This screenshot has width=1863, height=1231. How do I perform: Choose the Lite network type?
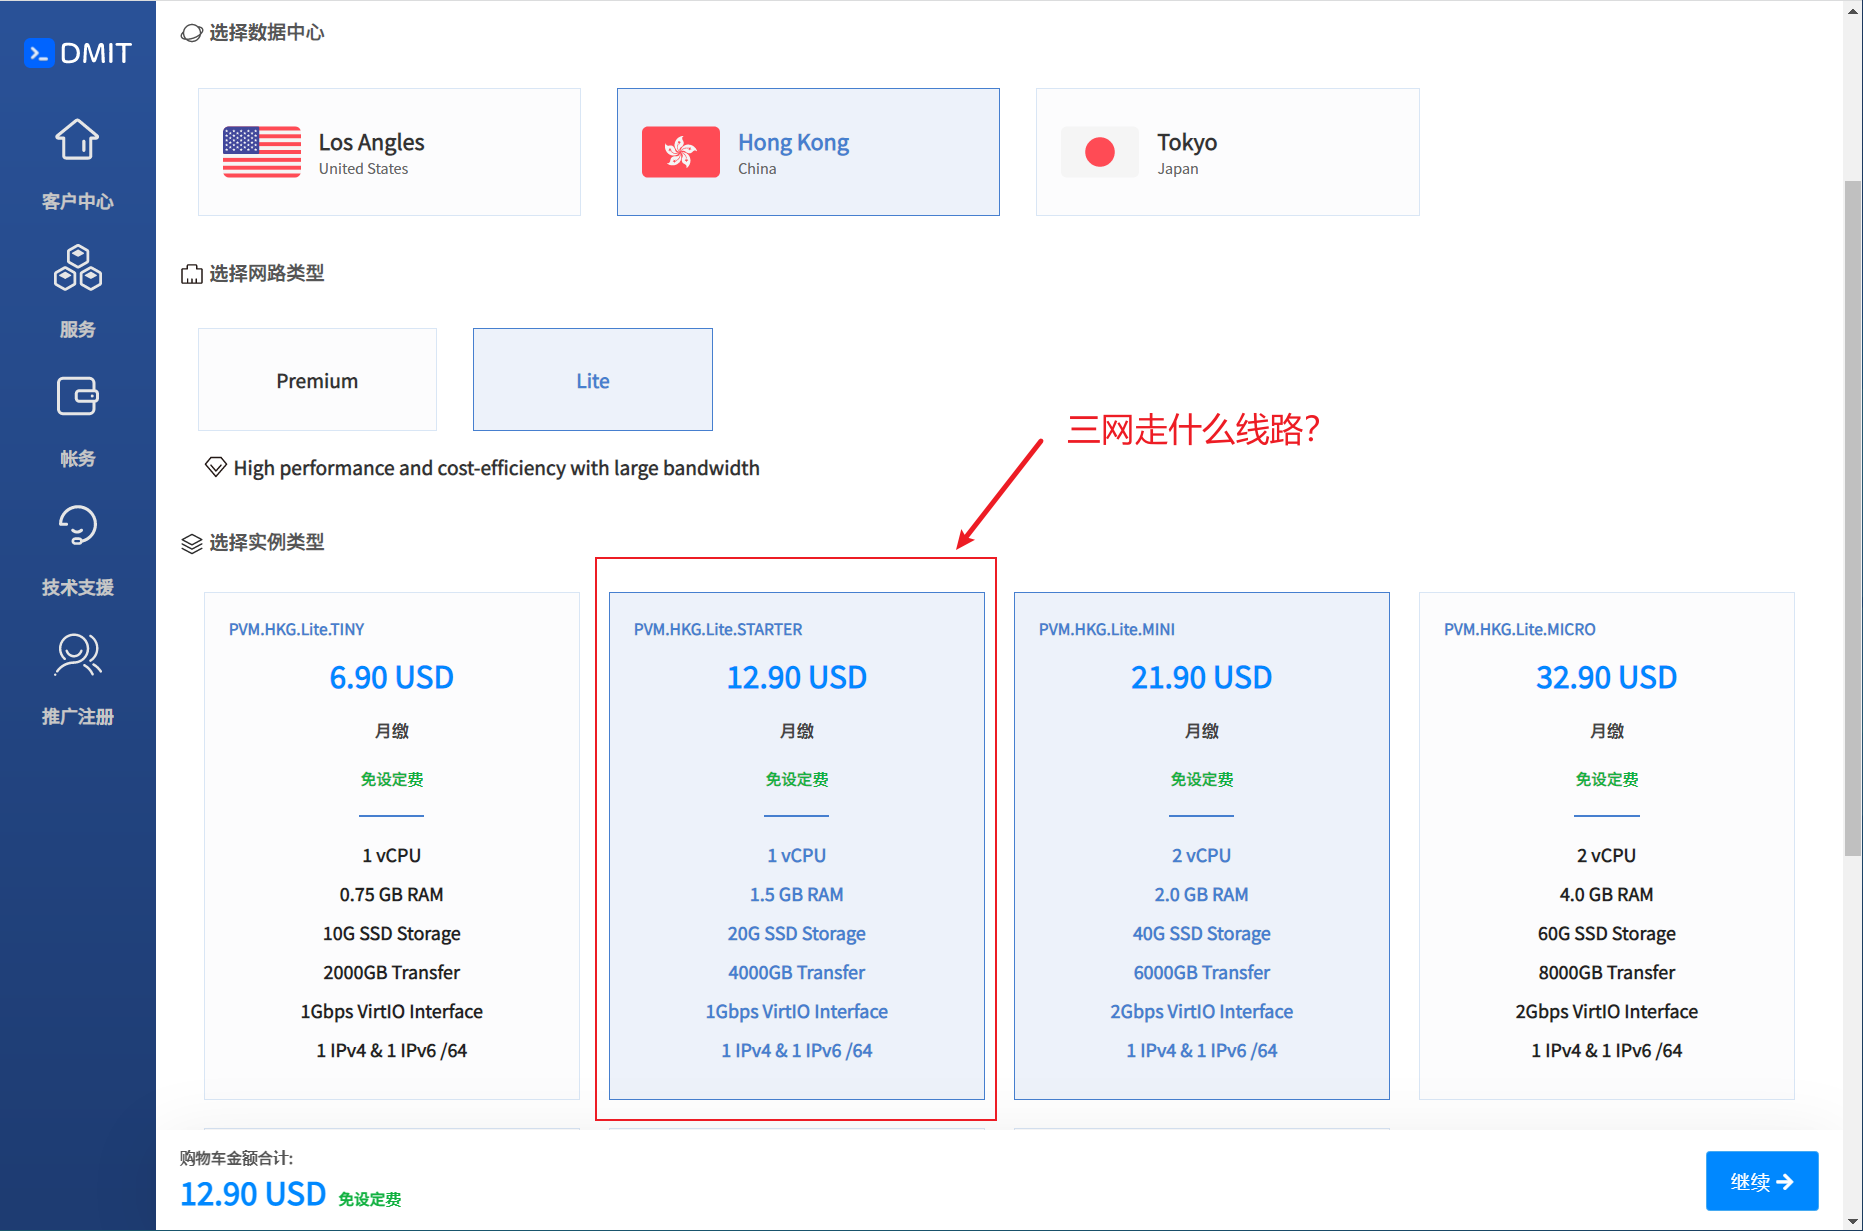(x=593, y=380)
